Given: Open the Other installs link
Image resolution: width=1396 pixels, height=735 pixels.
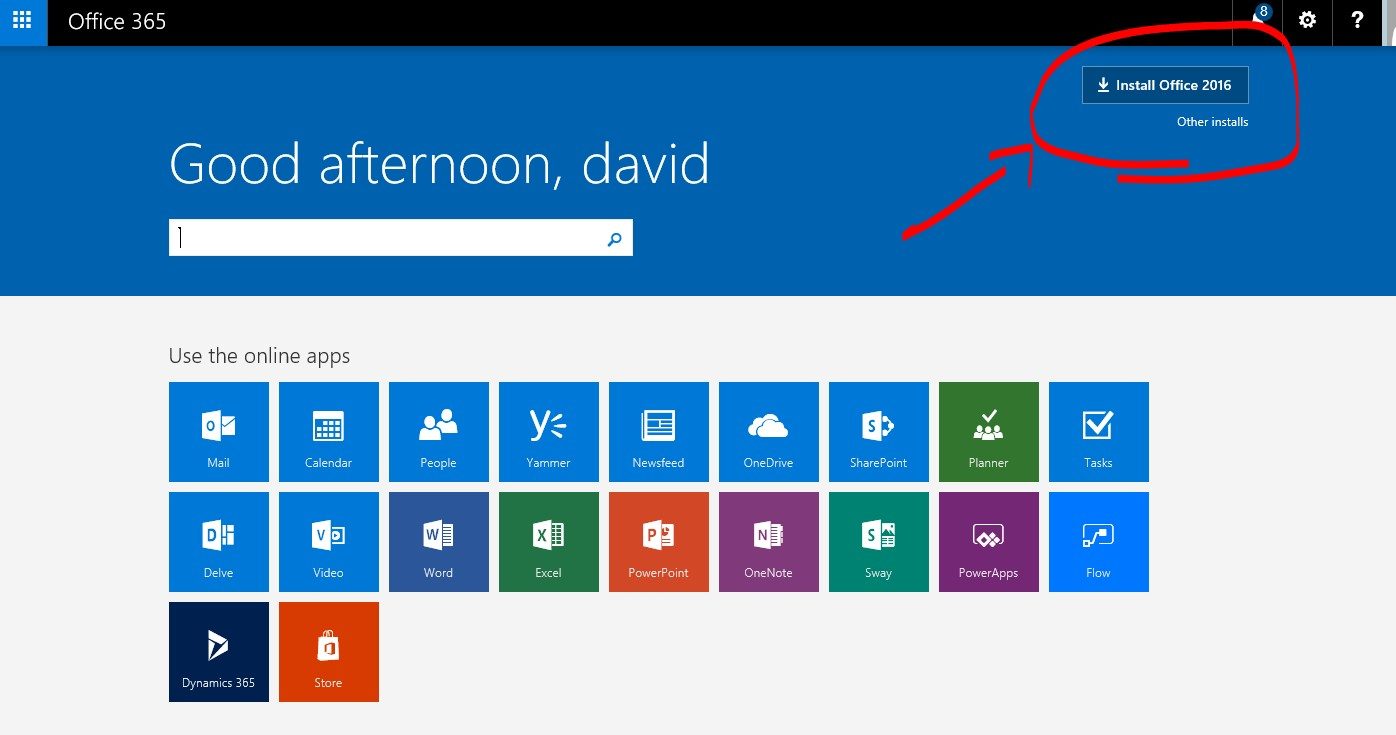Looking at the screenshot, I should 1212,122.
